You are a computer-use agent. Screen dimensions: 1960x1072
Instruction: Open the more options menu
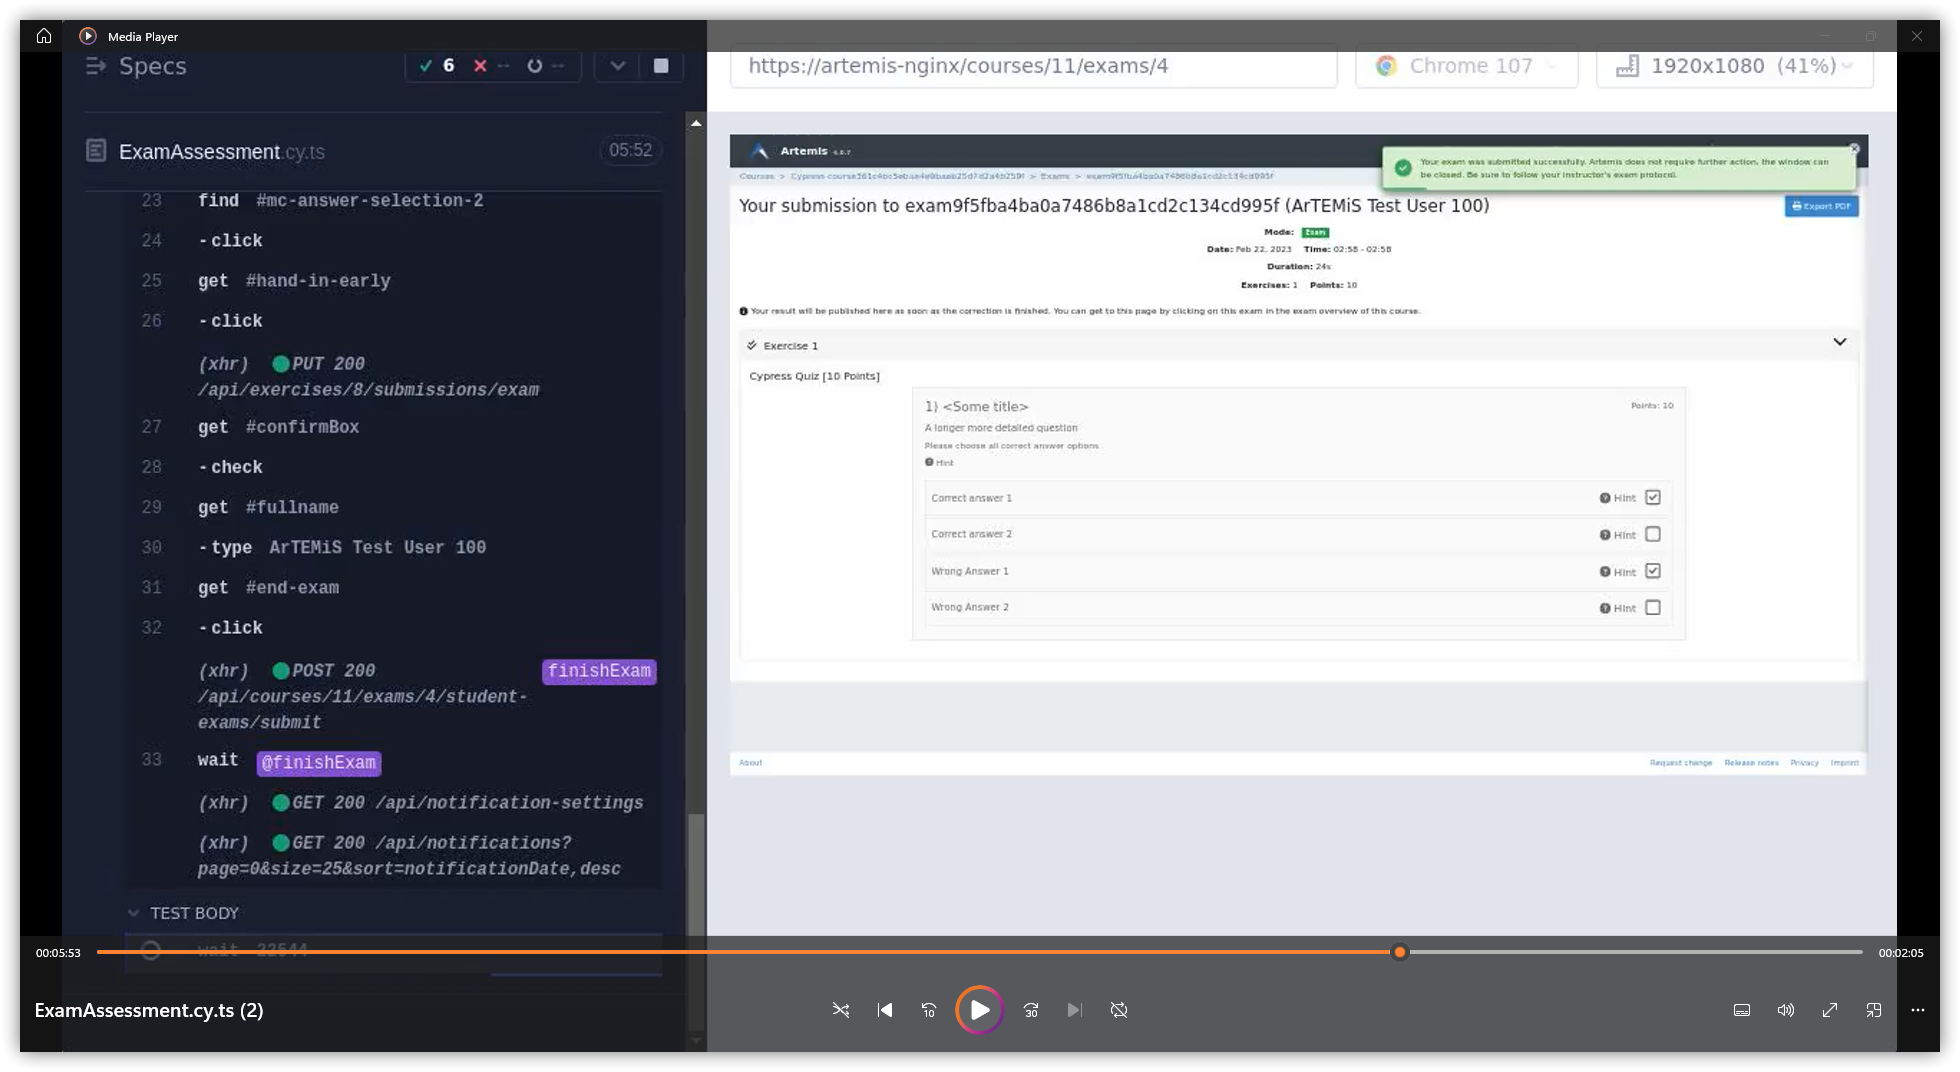point(1918,1011)
